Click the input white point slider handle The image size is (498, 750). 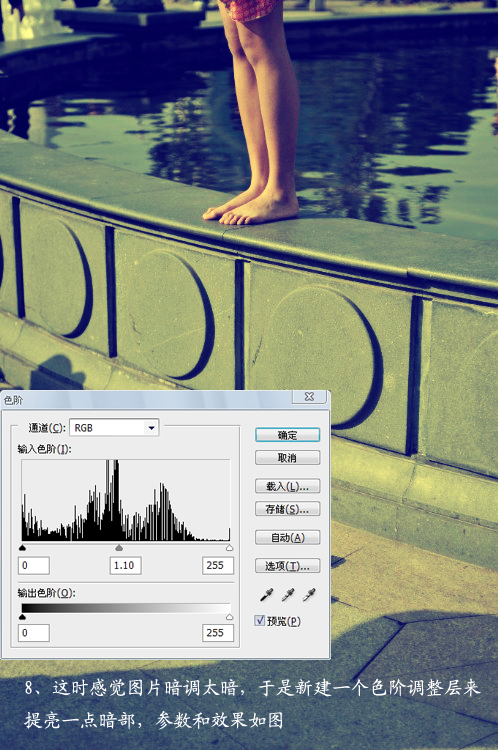click(x=230, y=548)
